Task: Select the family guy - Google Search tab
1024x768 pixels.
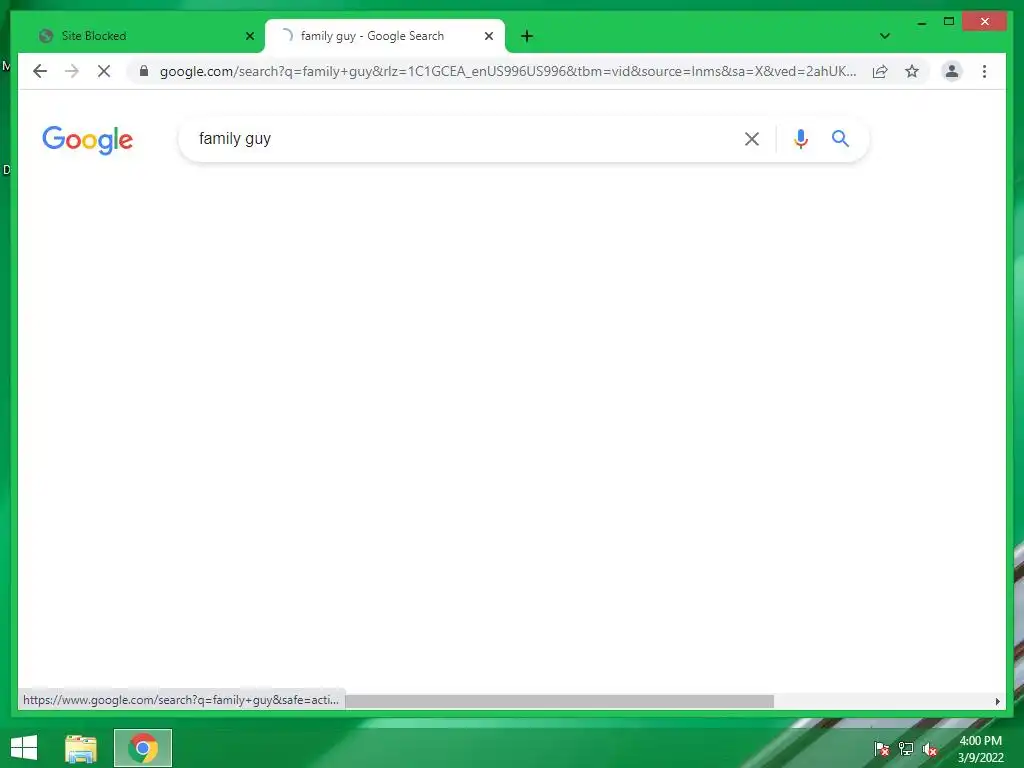Action: [384, 36]
